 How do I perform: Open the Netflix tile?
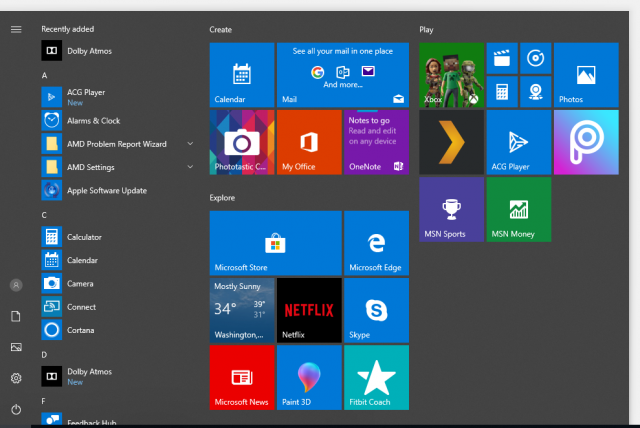[309, 310]
